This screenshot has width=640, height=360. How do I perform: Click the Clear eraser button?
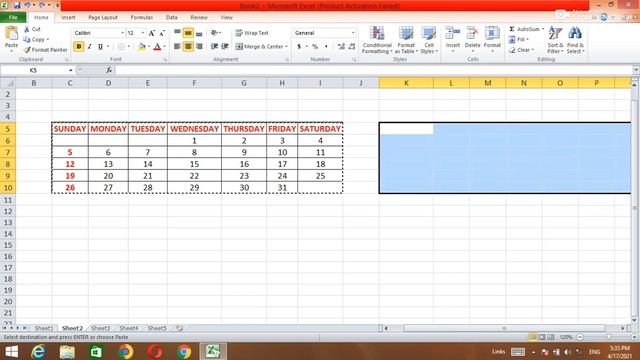(521, 50)
